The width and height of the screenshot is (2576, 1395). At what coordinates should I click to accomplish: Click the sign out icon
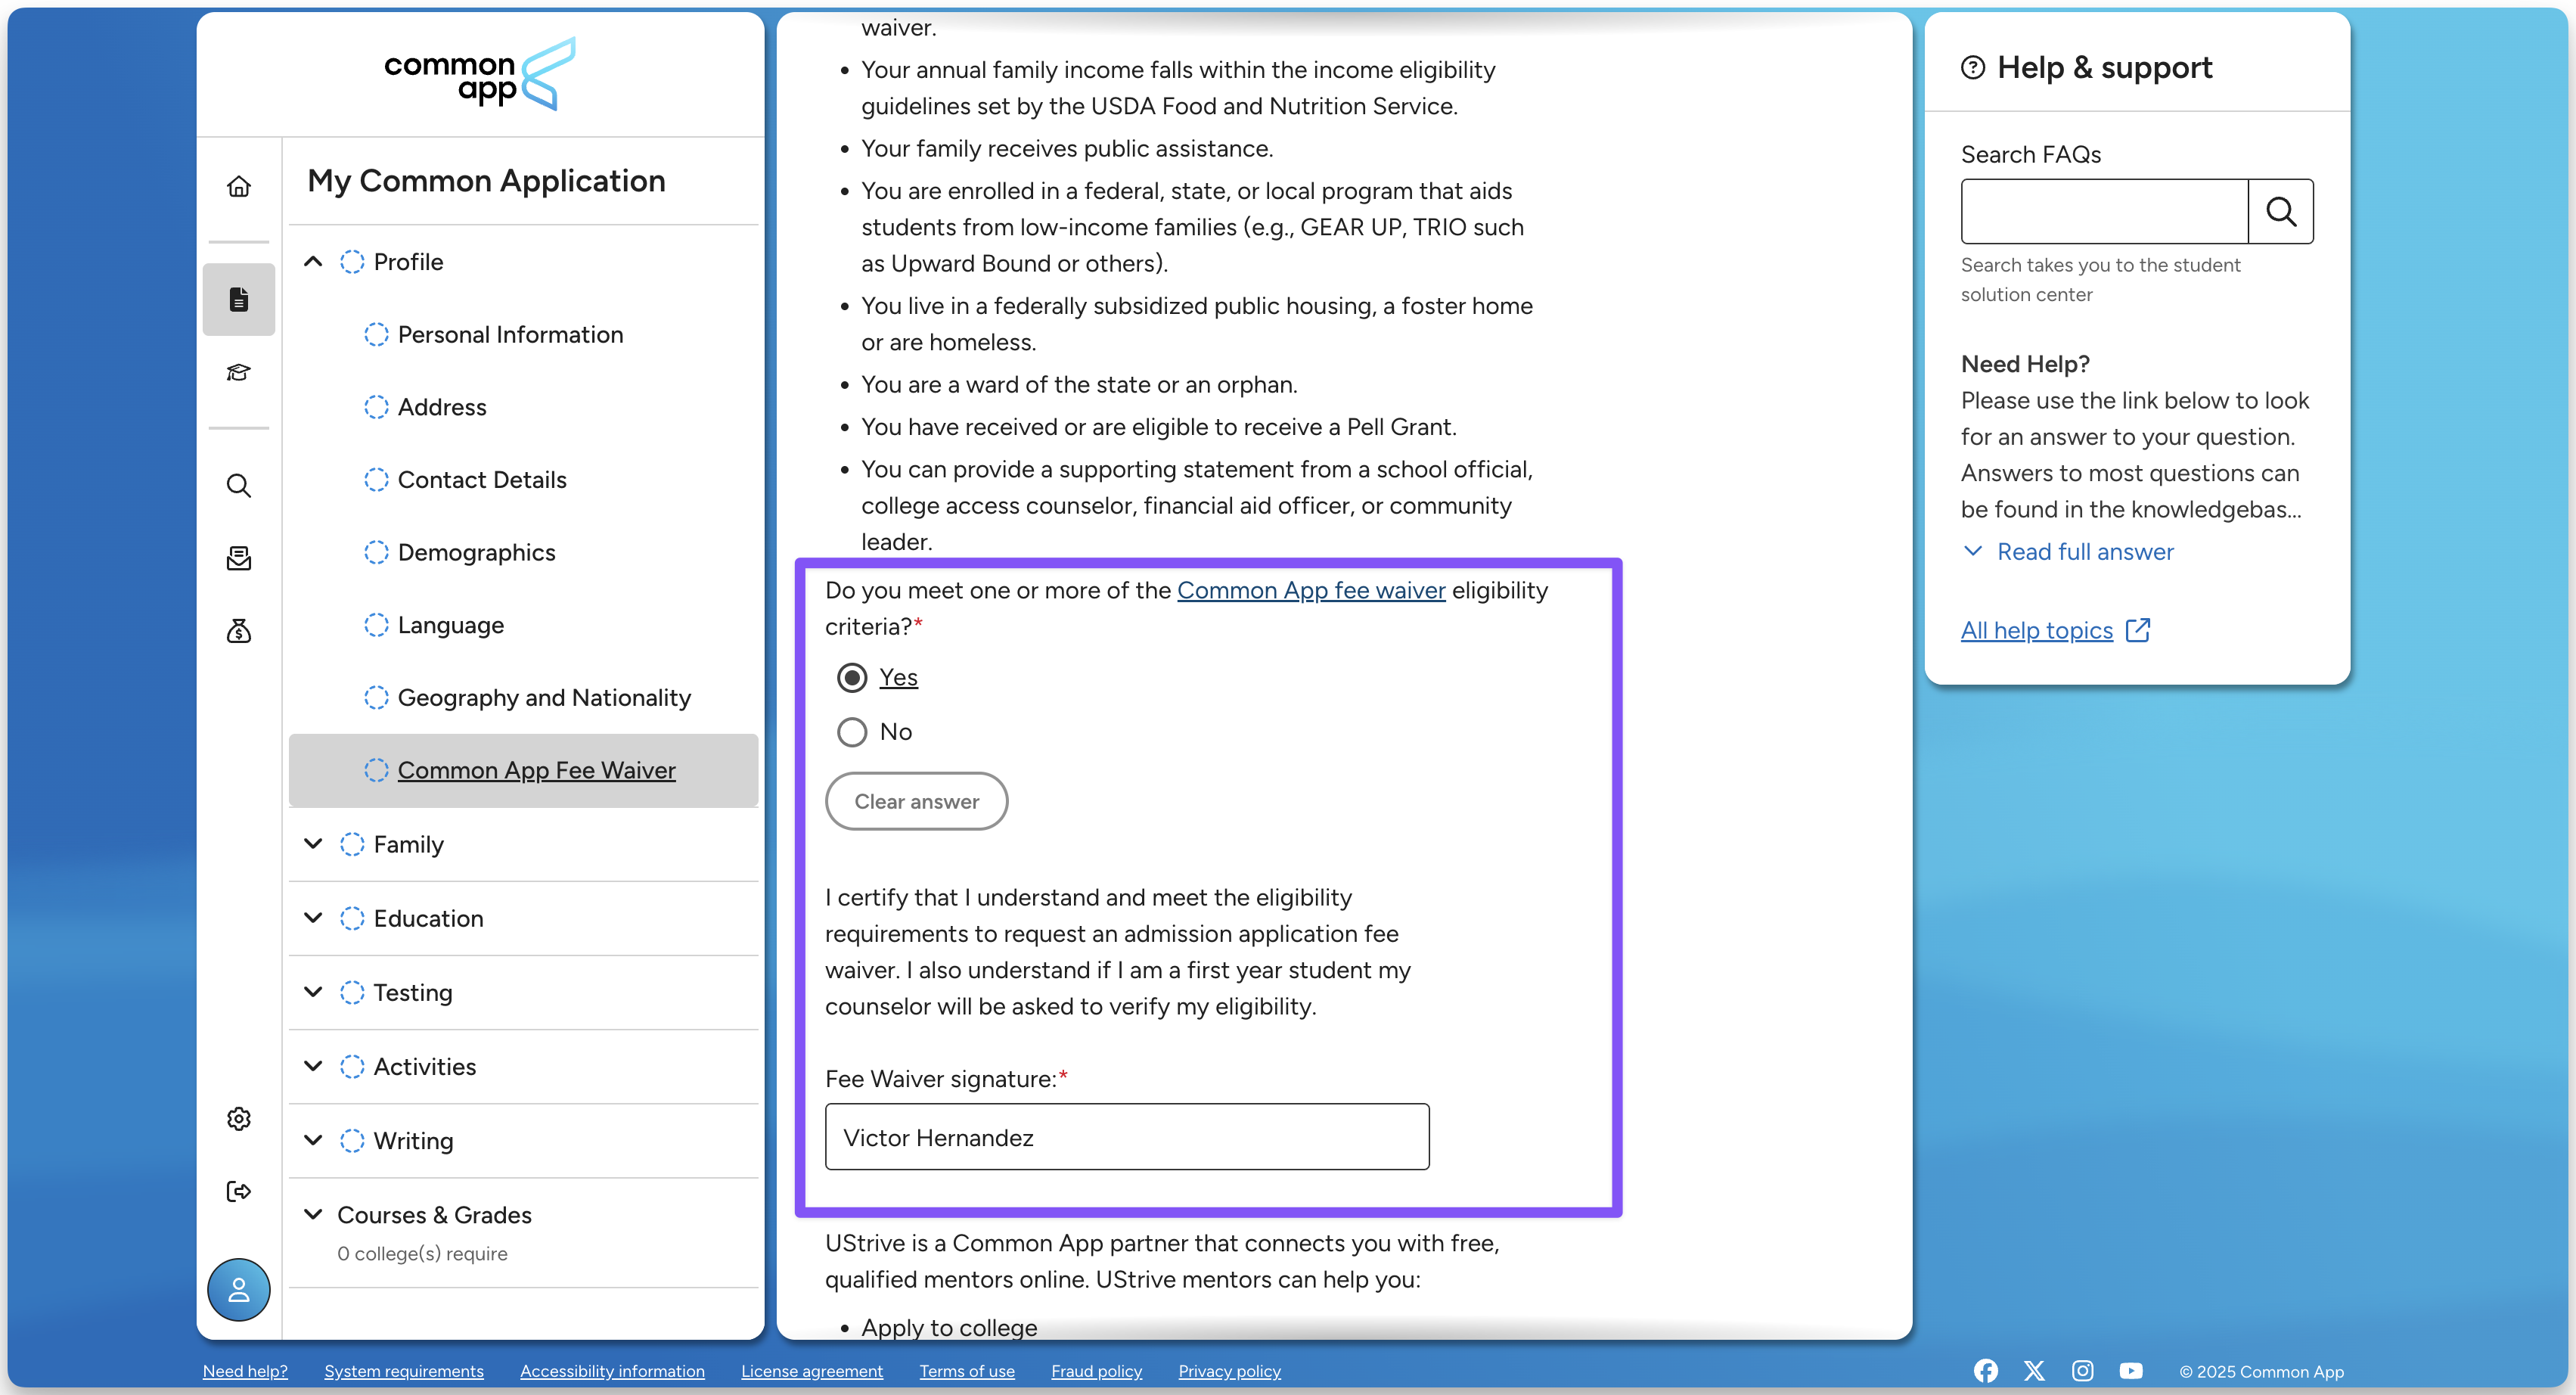pyautogui.click(x=238, y=1191)
